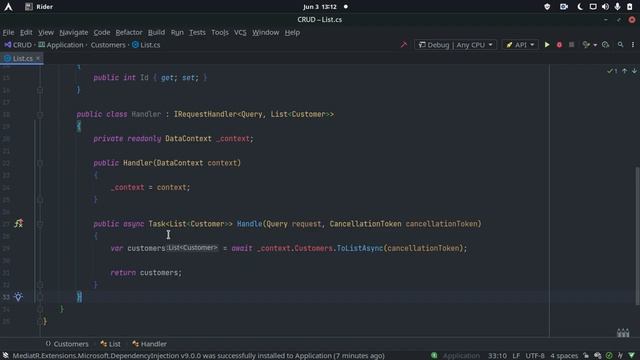Click the editor vertical scrollbar thumb

click(x=637, y=236)
